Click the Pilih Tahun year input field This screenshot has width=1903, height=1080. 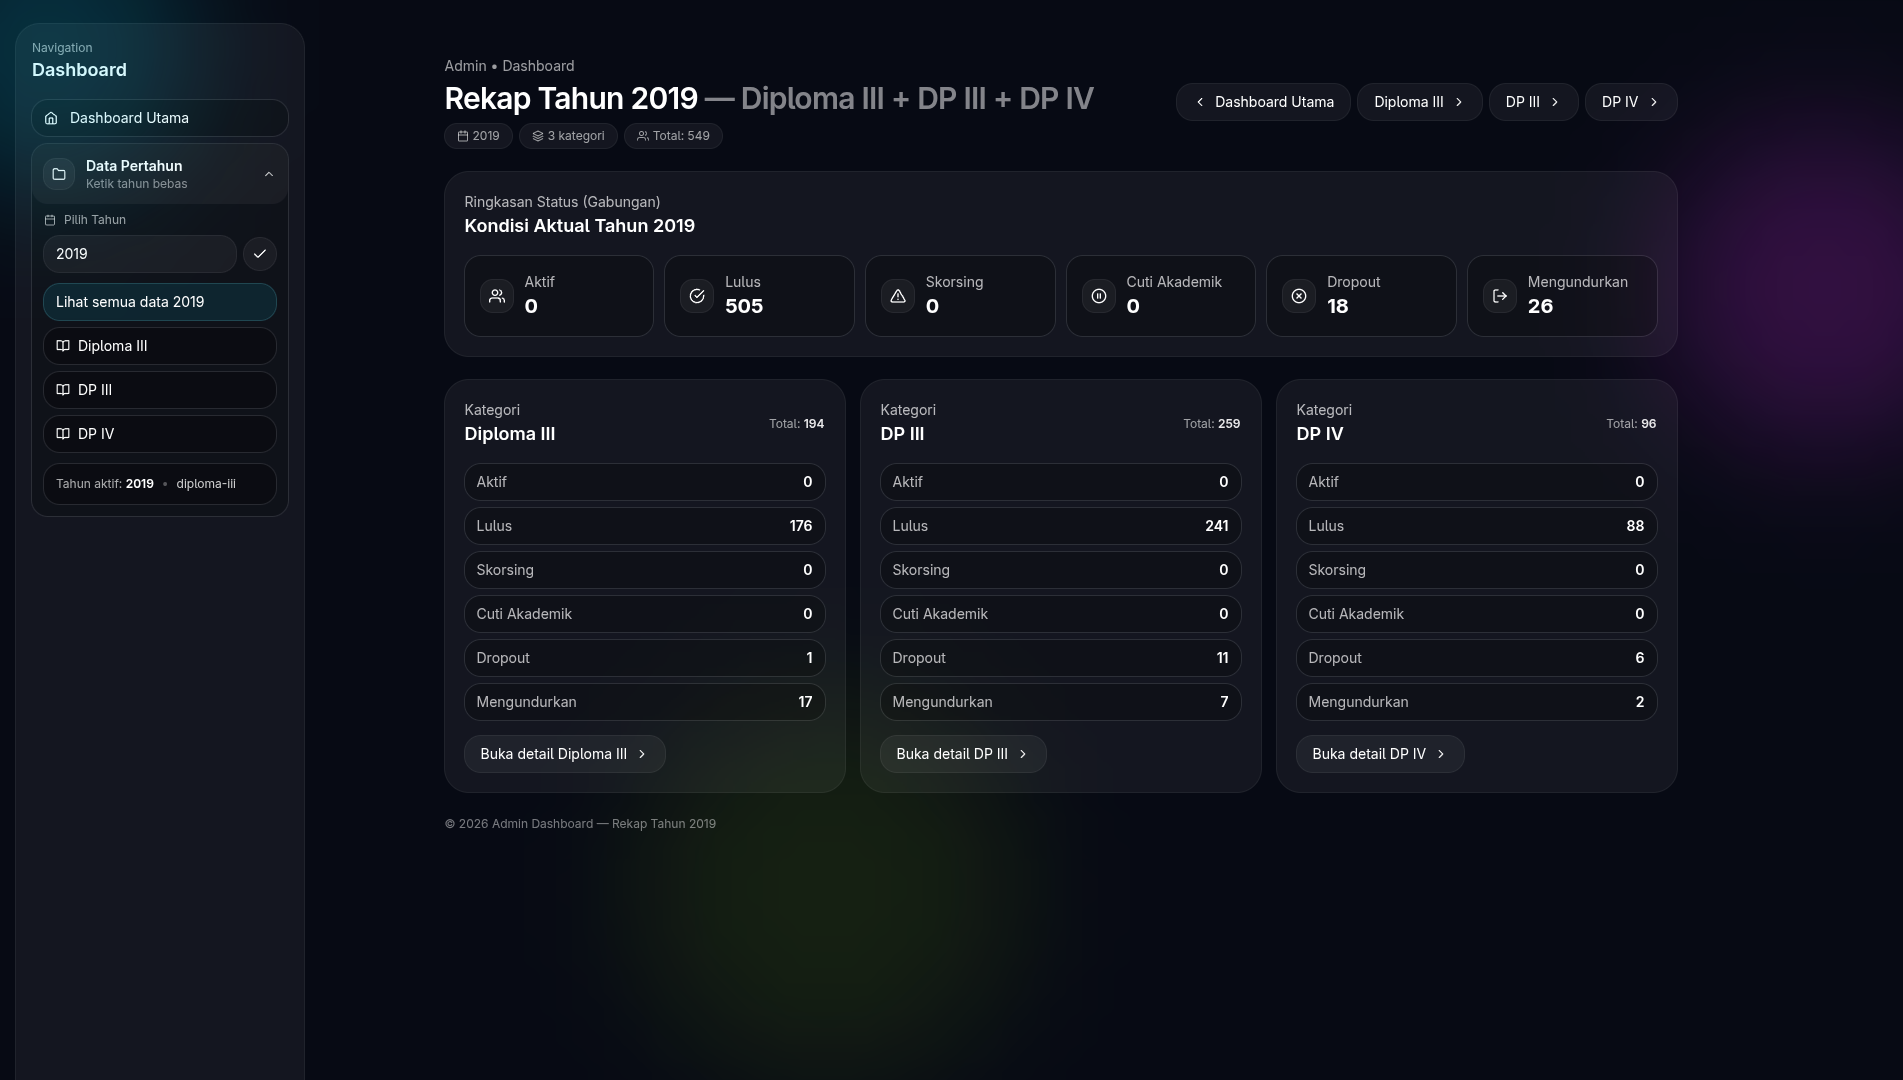click(140, 254)
